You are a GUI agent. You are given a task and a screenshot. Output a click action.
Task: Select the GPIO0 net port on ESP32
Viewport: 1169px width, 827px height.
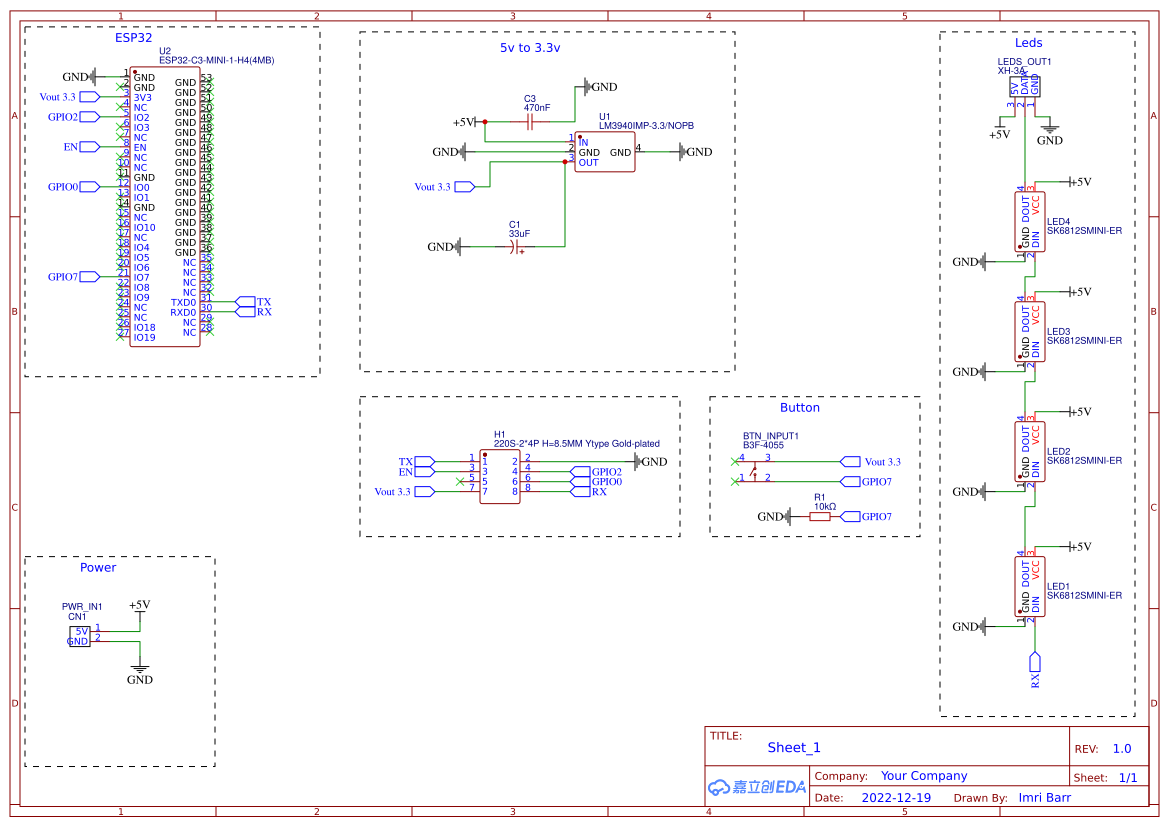point(89,187)
